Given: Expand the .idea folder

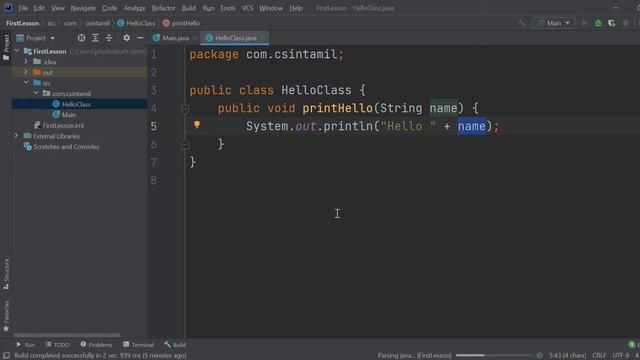Looking at the screenshot, I should click(x=26, y=62).
